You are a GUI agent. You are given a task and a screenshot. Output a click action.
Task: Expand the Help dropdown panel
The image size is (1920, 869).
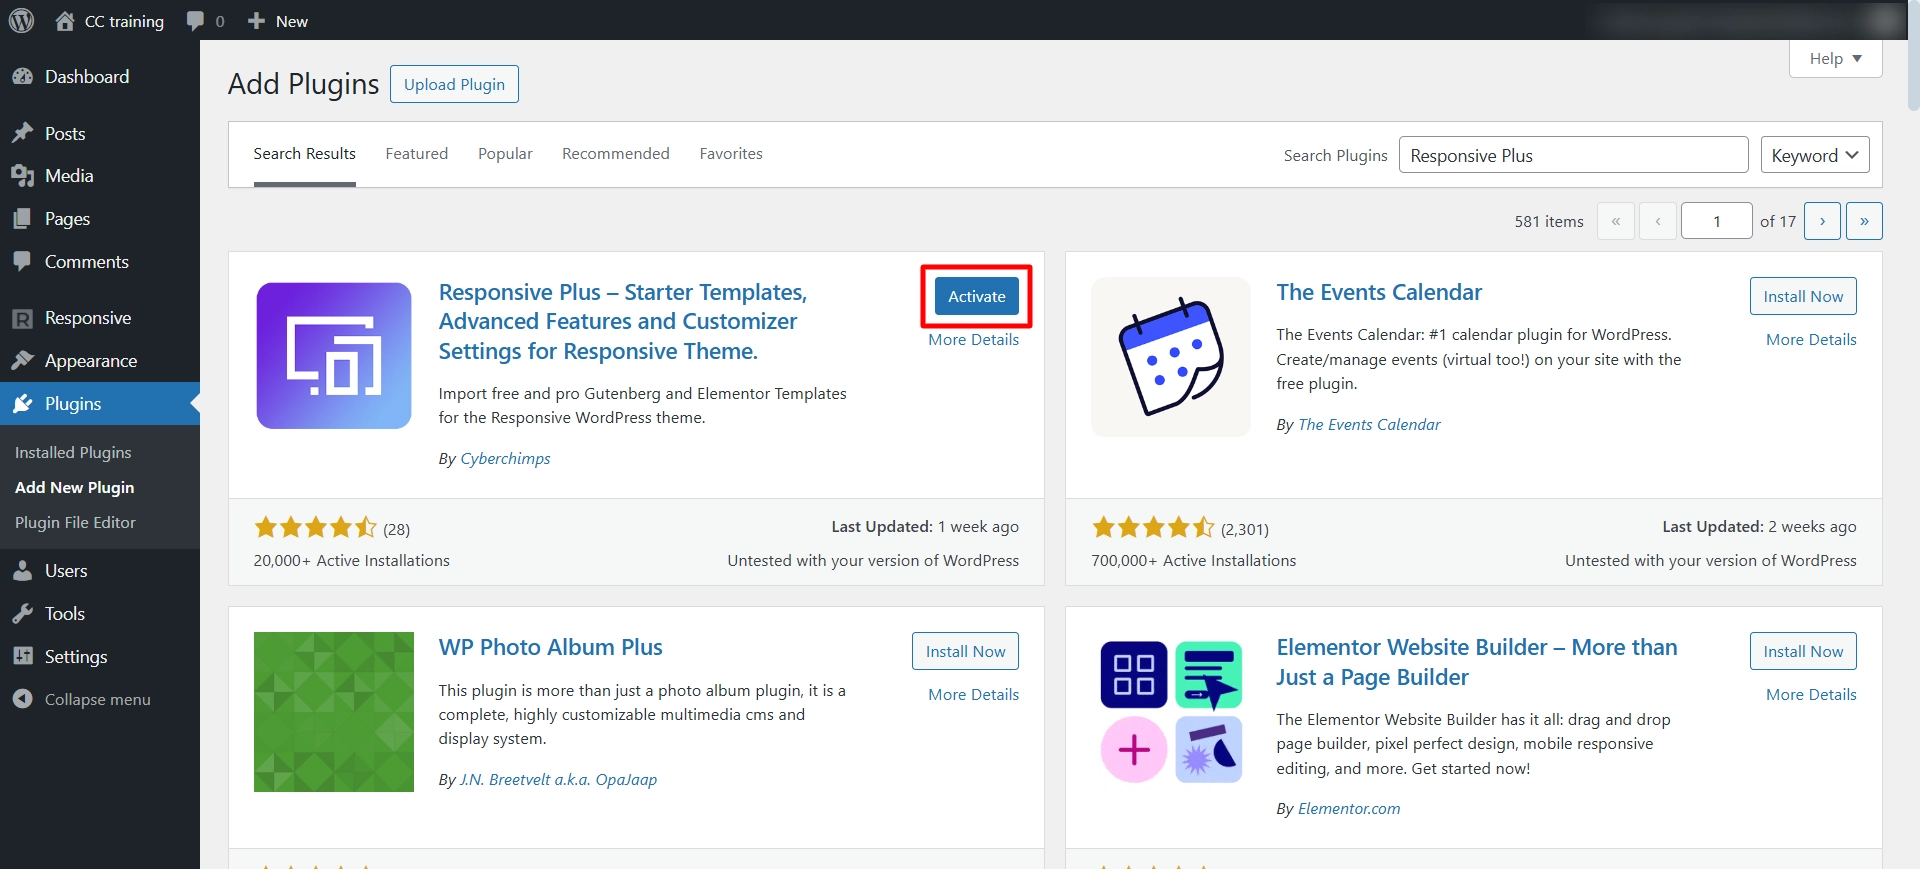[1835, 59]
